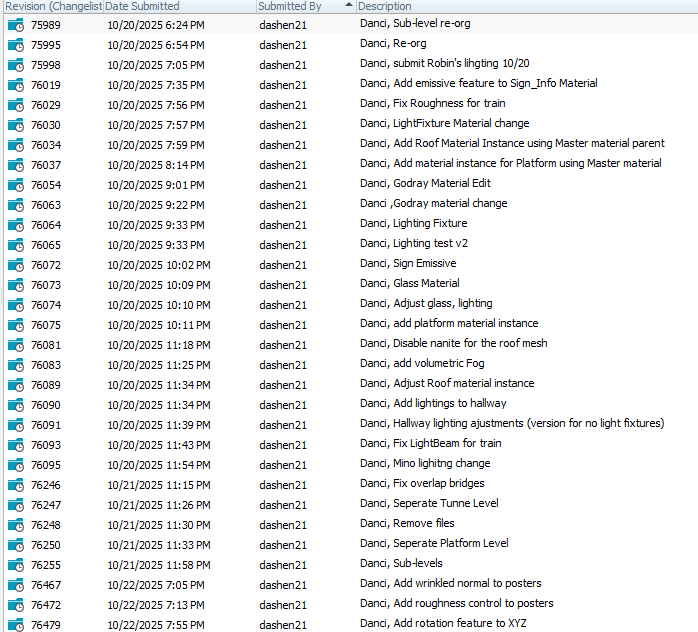Select 'Danci, Fix Roughness for train' description
The height and width of the screenshot is (632, 698).
pos(433,104)
